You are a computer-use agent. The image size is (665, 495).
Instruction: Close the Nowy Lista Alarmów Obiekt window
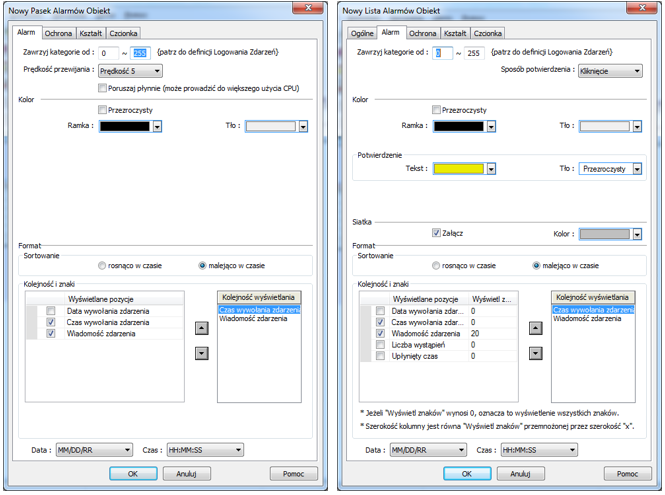click(643, 8)
